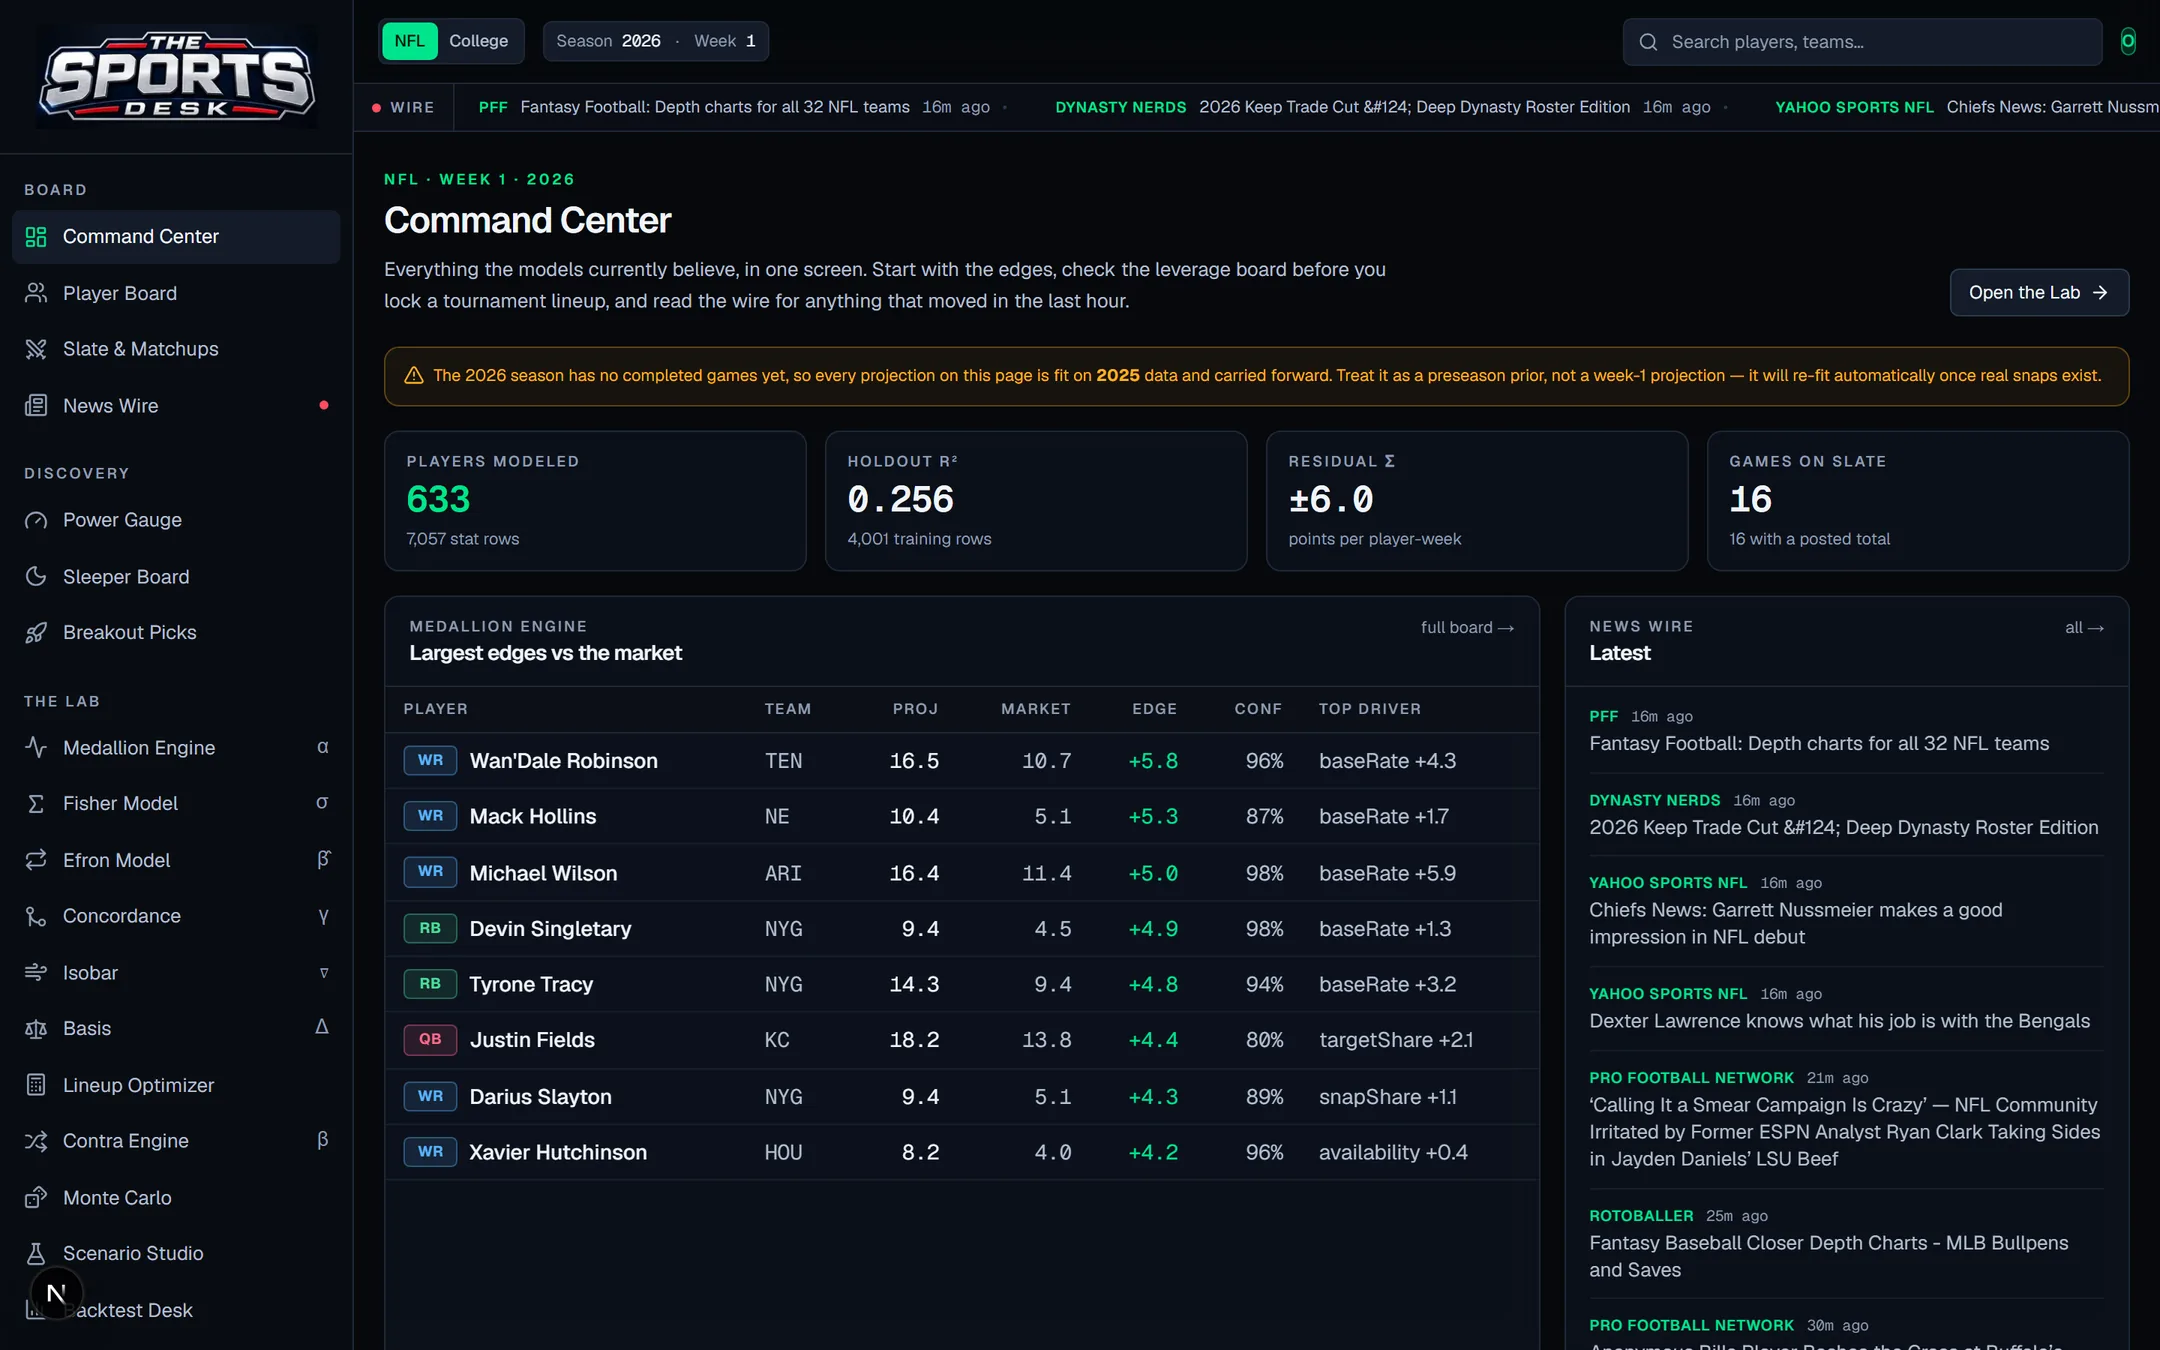This screenshot has width=2160, height=1350.
Task: Click the search magnifier icon
Action: [1649, 42]
